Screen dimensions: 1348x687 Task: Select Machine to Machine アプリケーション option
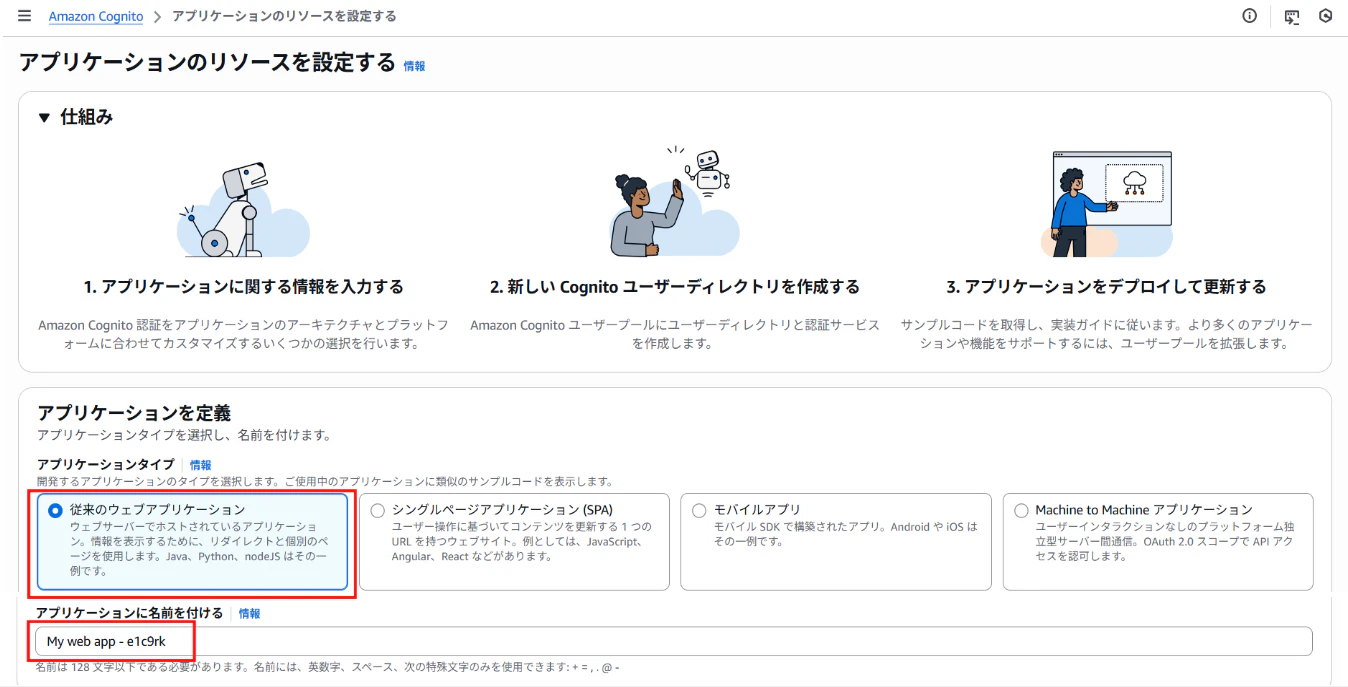(x=1021, y=510)
